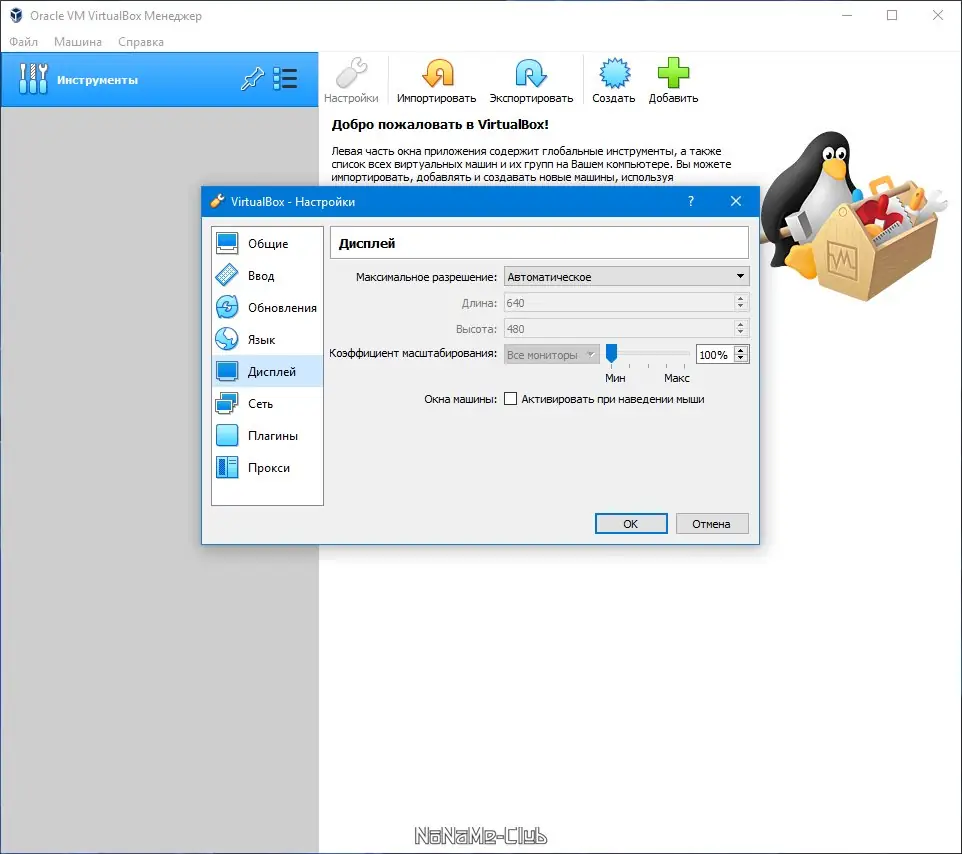Click the Дисплей label in settings list
This screenshot has width=962, height=854.
coord(272,372)
